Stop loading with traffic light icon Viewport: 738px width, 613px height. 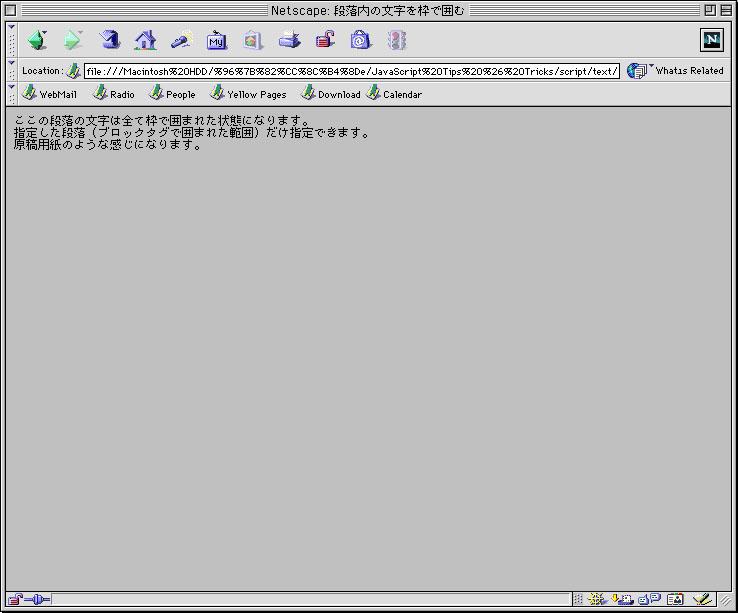397,40
